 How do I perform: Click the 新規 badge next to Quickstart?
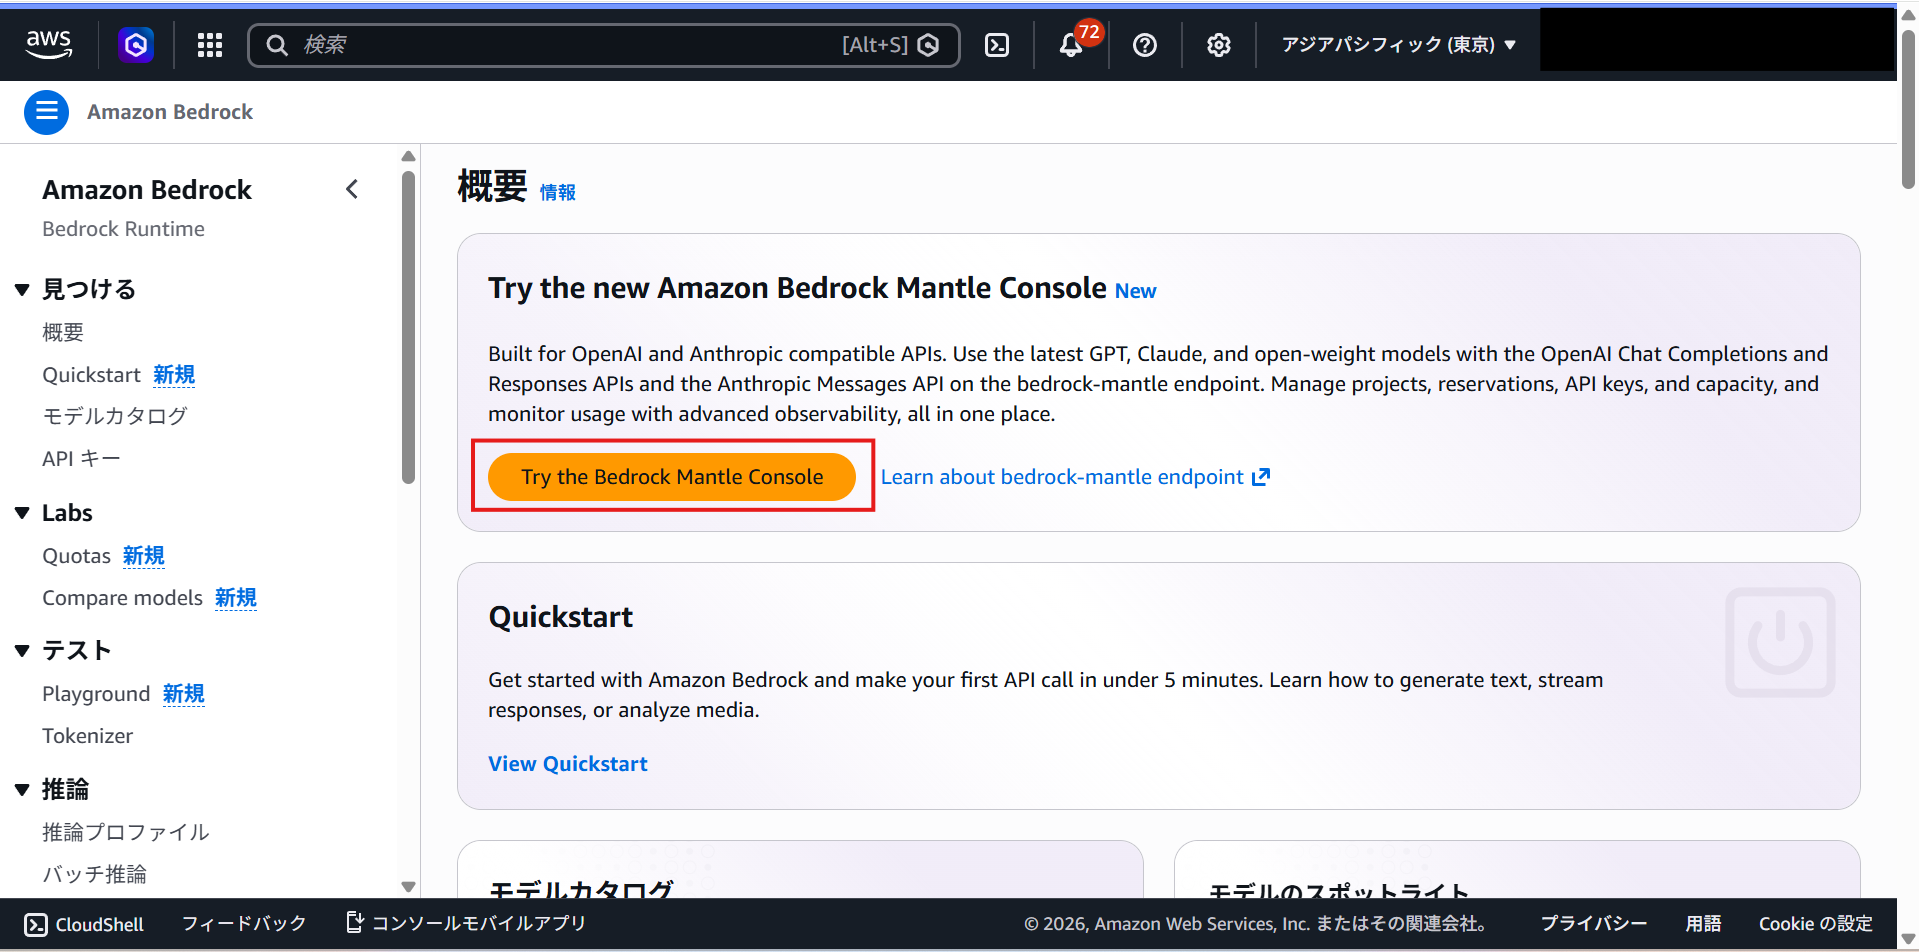[x=174, y=375]
